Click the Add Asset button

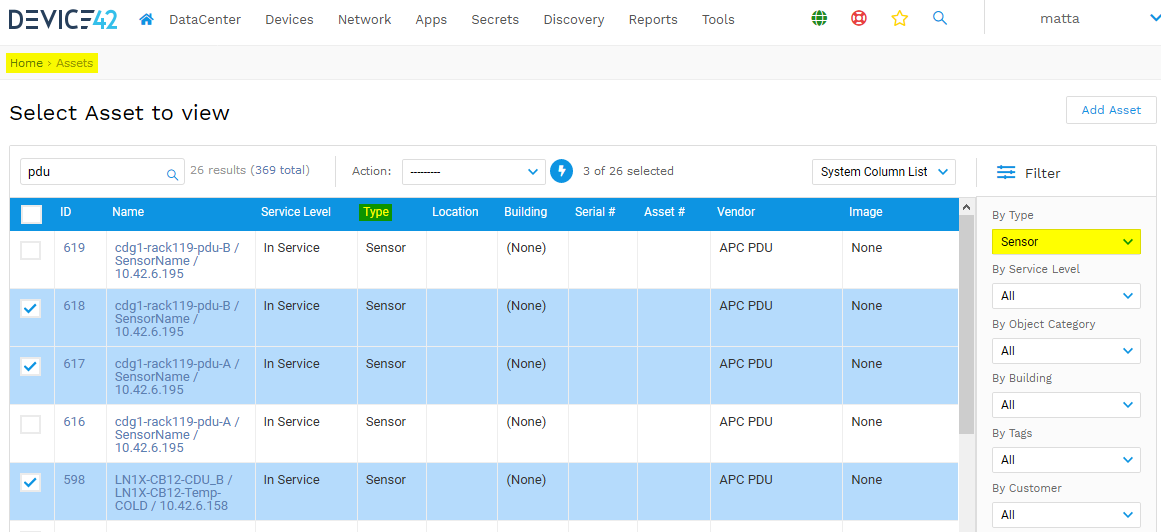coord(1111,110)
